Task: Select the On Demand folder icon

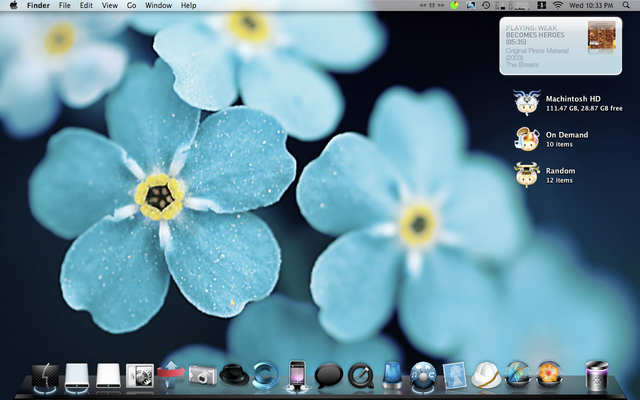Action: [527, 139]
